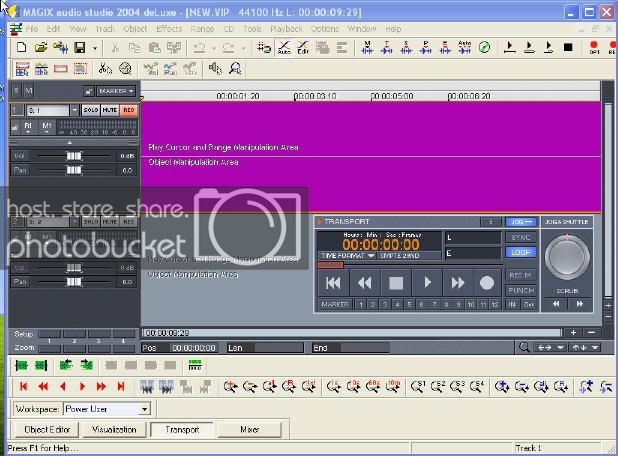Screen dimensions: 618x456
Task: Click the New project icon in toolbar
Action: (x=21, y=48)
